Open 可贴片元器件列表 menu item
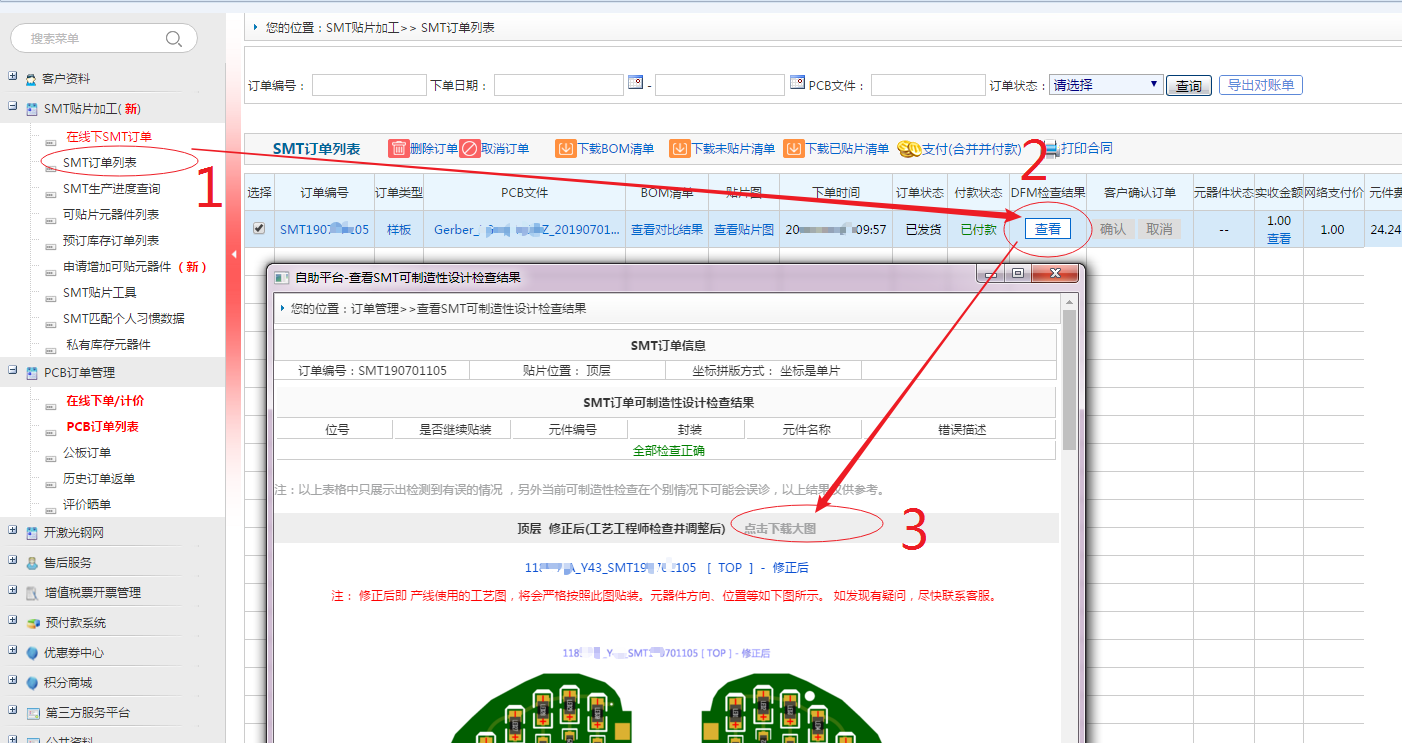This screenshot has height=743, width=1402. tap(111, 214)
